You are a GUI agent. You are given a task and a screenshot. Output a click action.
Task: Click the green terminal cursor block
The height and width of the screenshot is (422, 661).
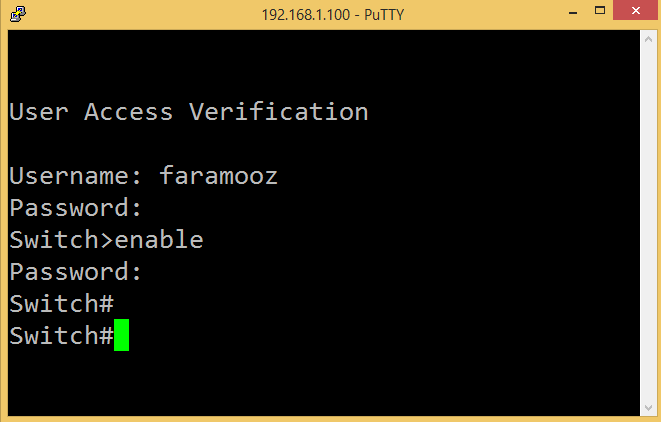point(121,335)
